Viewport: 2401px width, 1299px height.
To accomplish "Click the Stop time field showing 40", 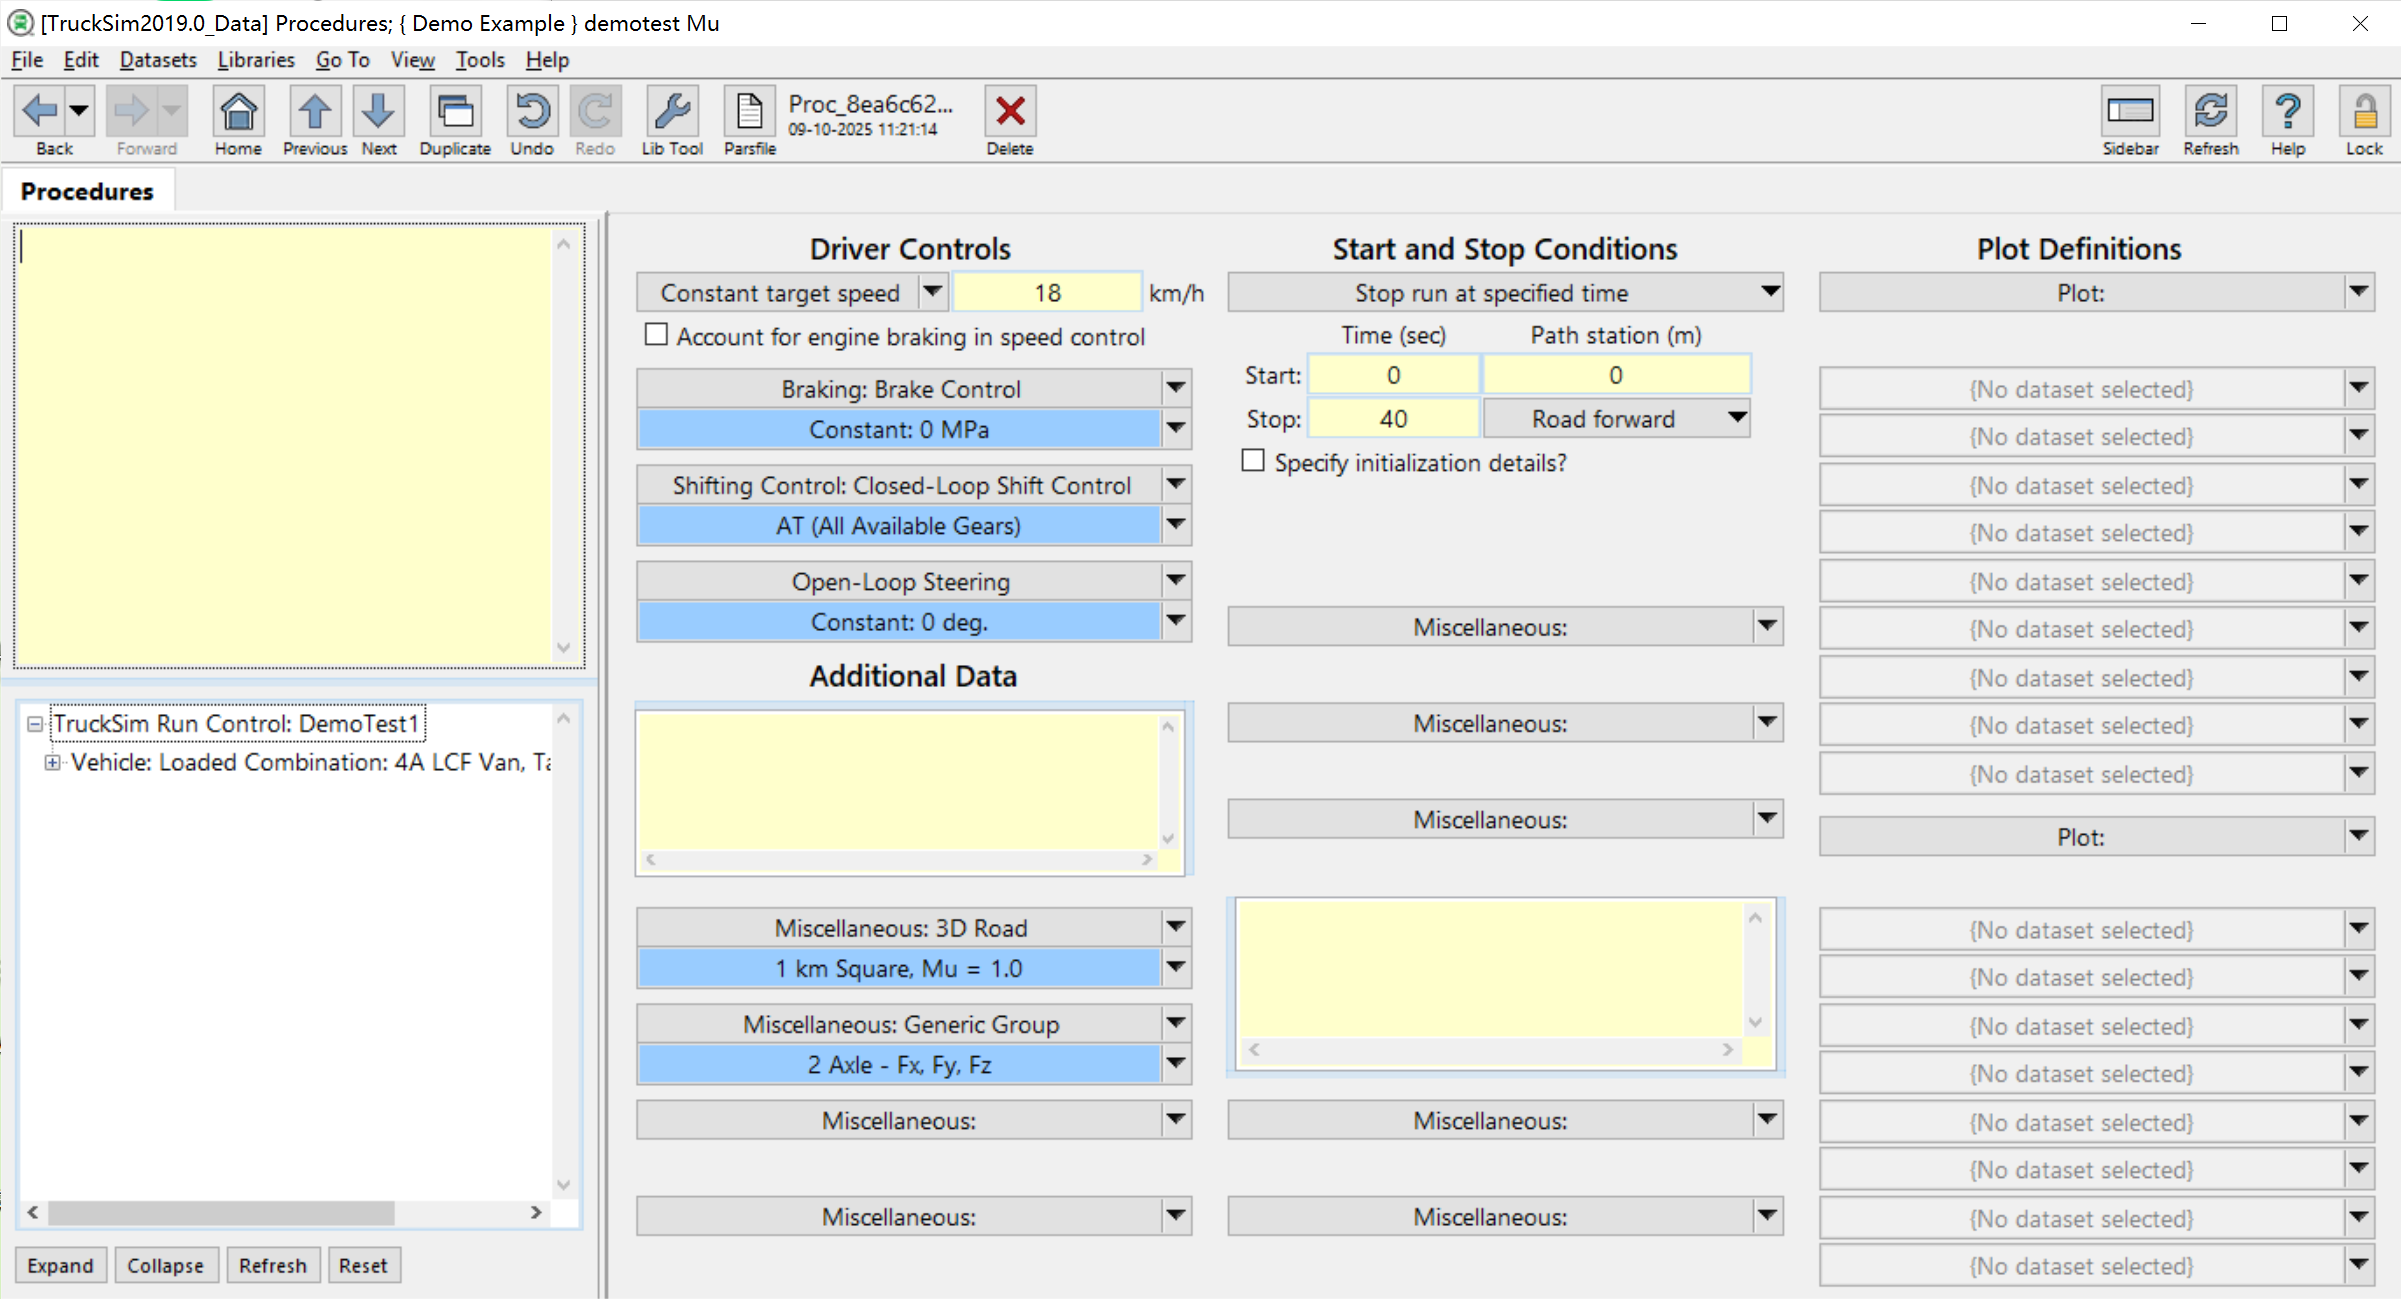I will tap(1393, 418).
